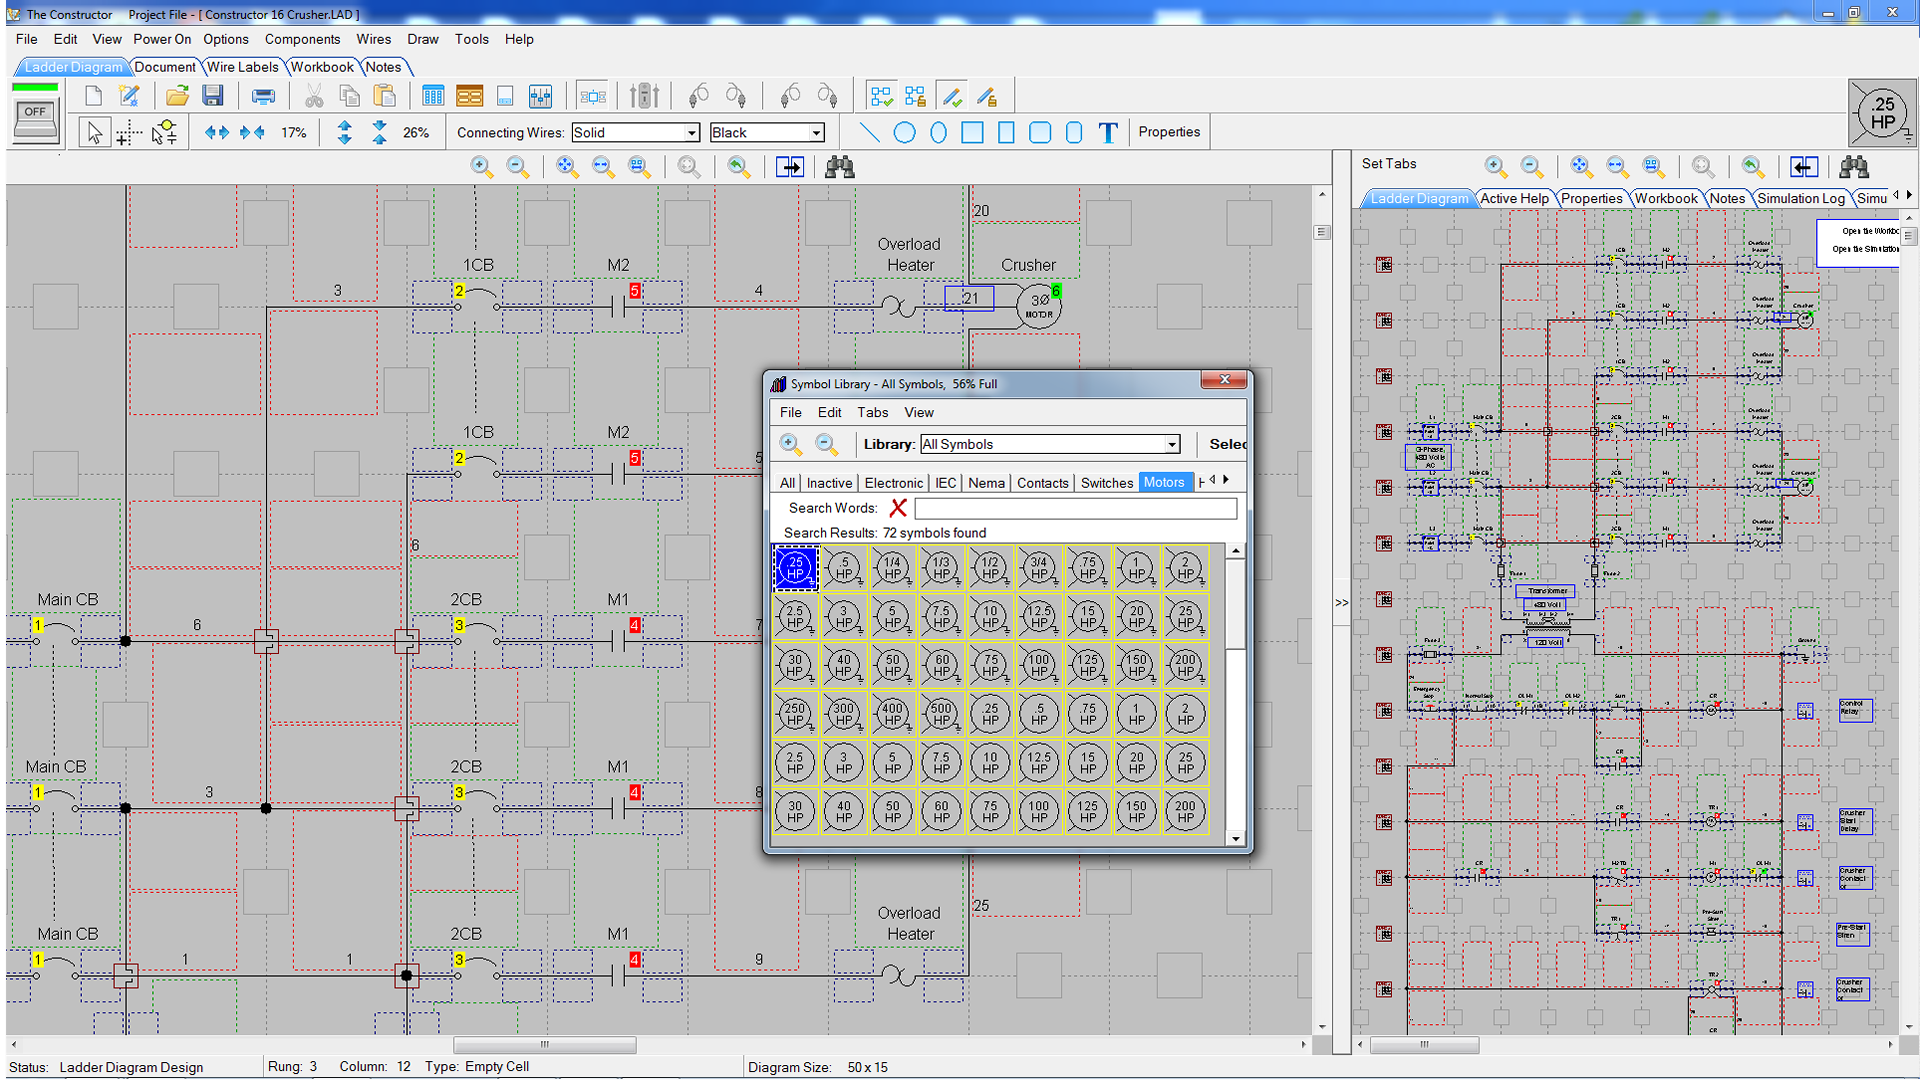Select the Switches symbol category tab

click(1106, 482)
